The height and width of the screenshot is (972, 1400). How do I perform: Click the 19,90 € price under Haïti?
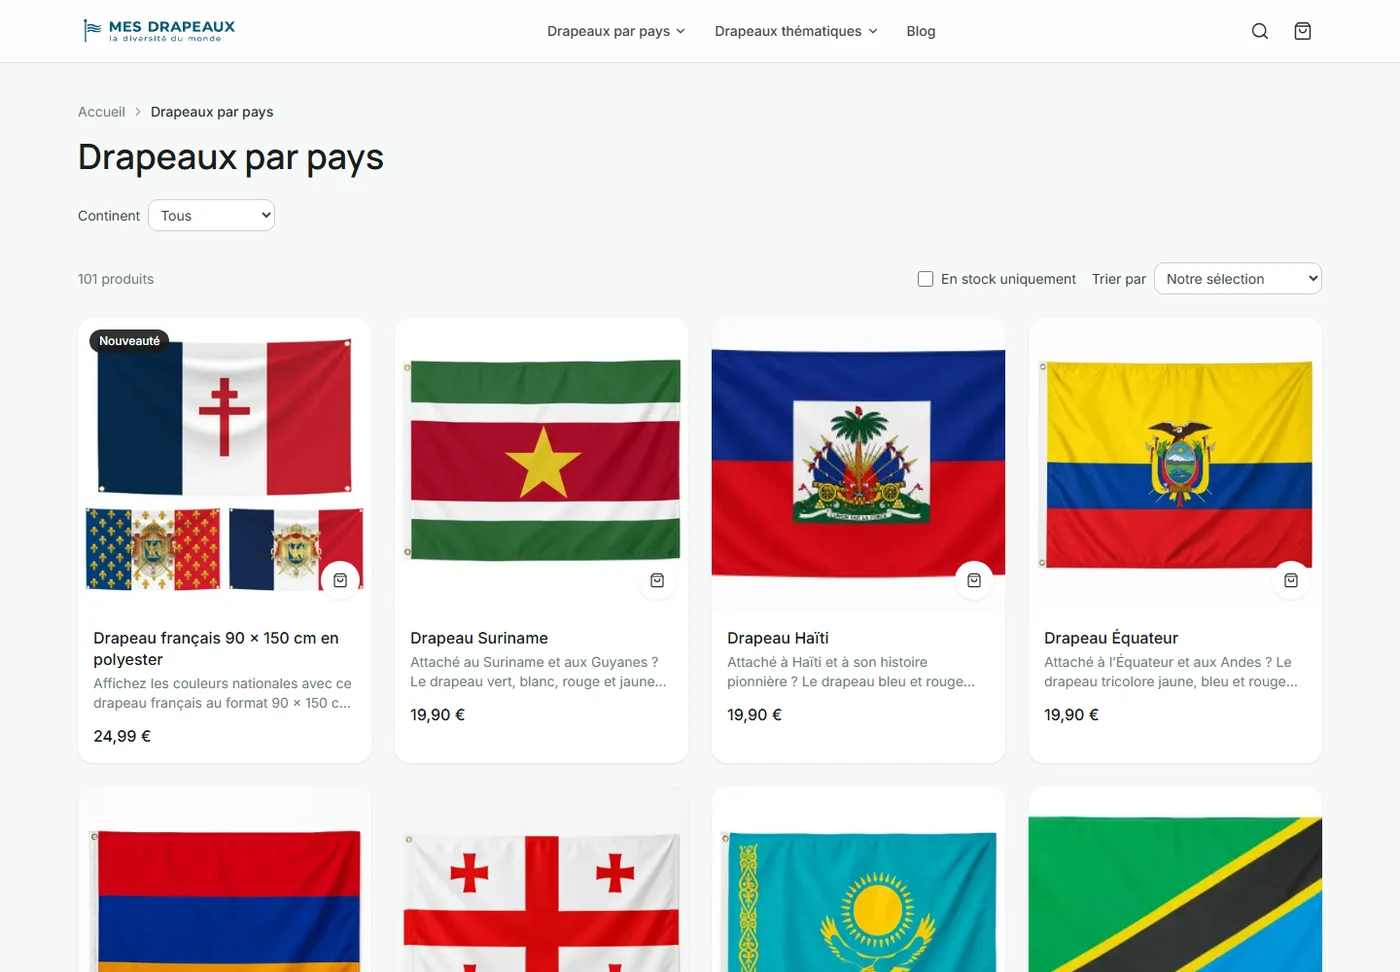754,715
